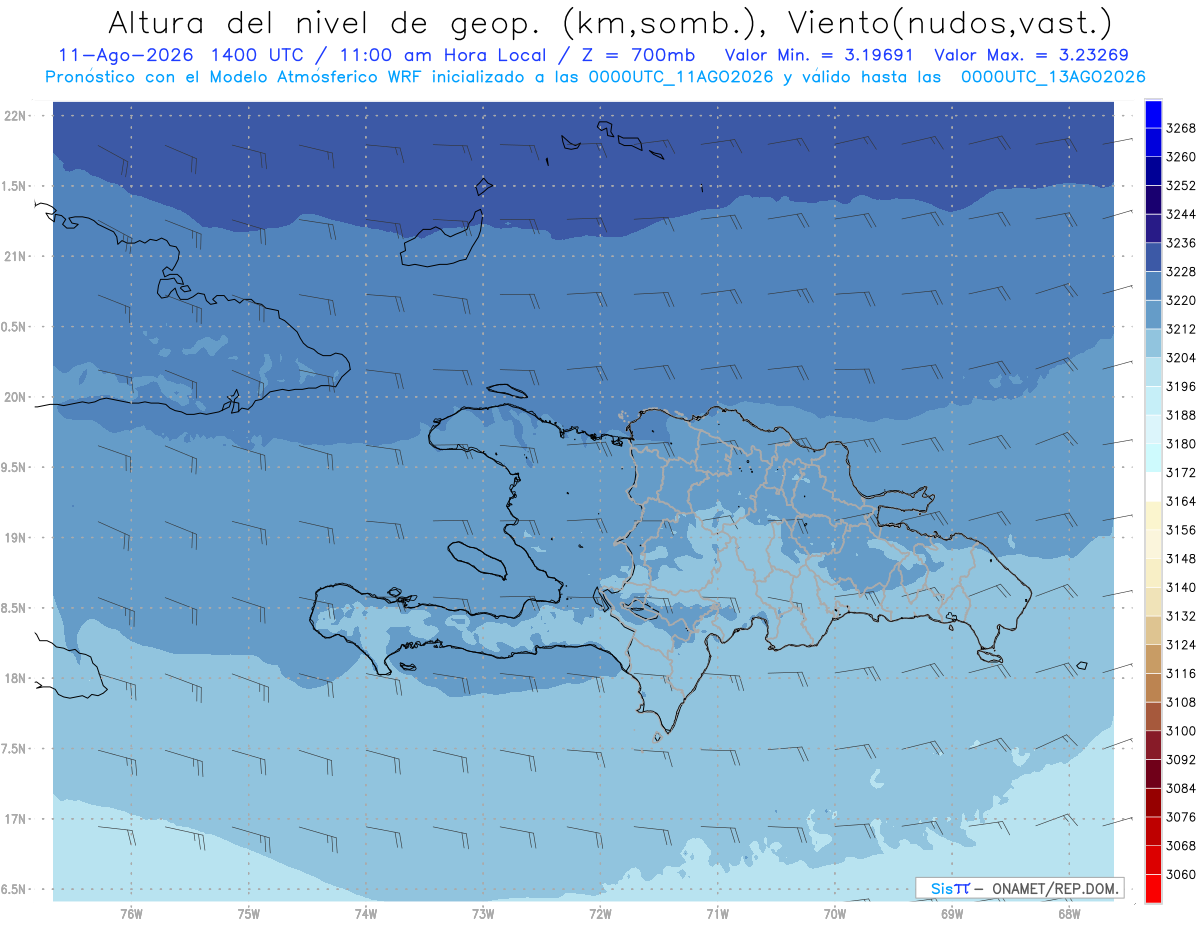
Task: Click the legend swatch between 3100 and 3092
Action: (1153, 745)
